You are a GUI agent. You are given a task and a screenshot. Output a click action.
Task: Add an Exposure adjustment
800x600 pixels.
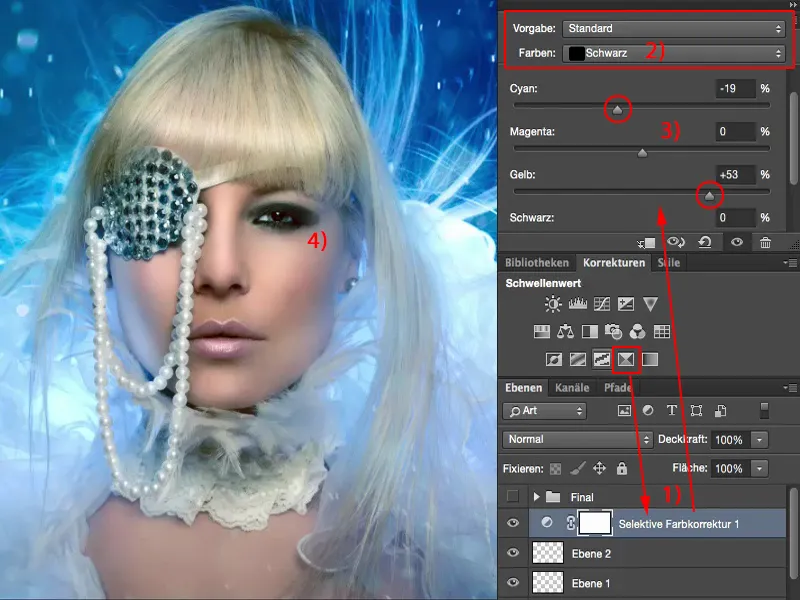point(626,305)
